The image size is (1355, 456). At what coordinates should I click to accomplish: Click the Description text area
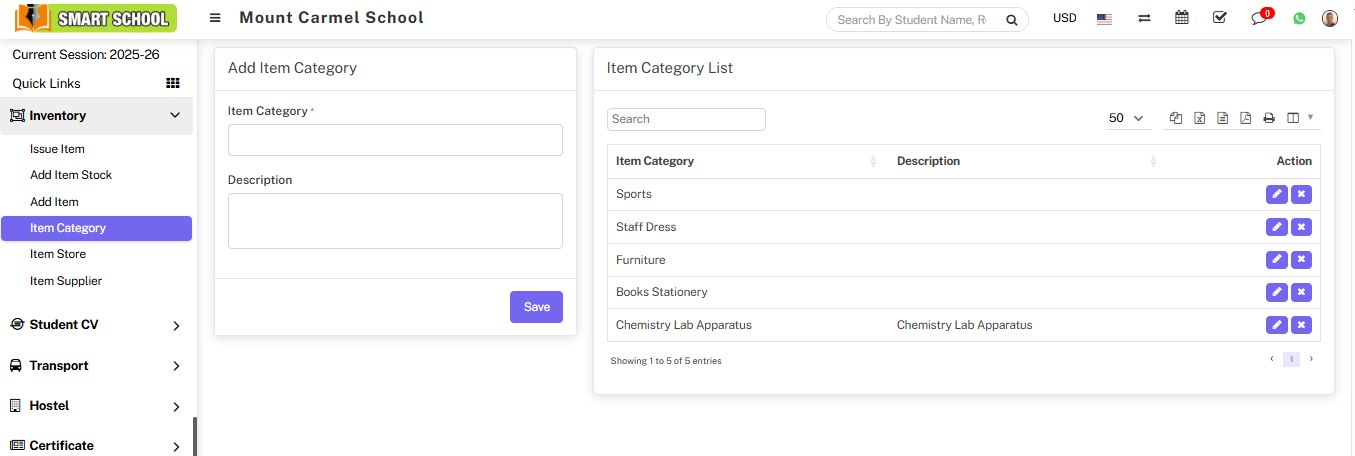coord(395,221)
